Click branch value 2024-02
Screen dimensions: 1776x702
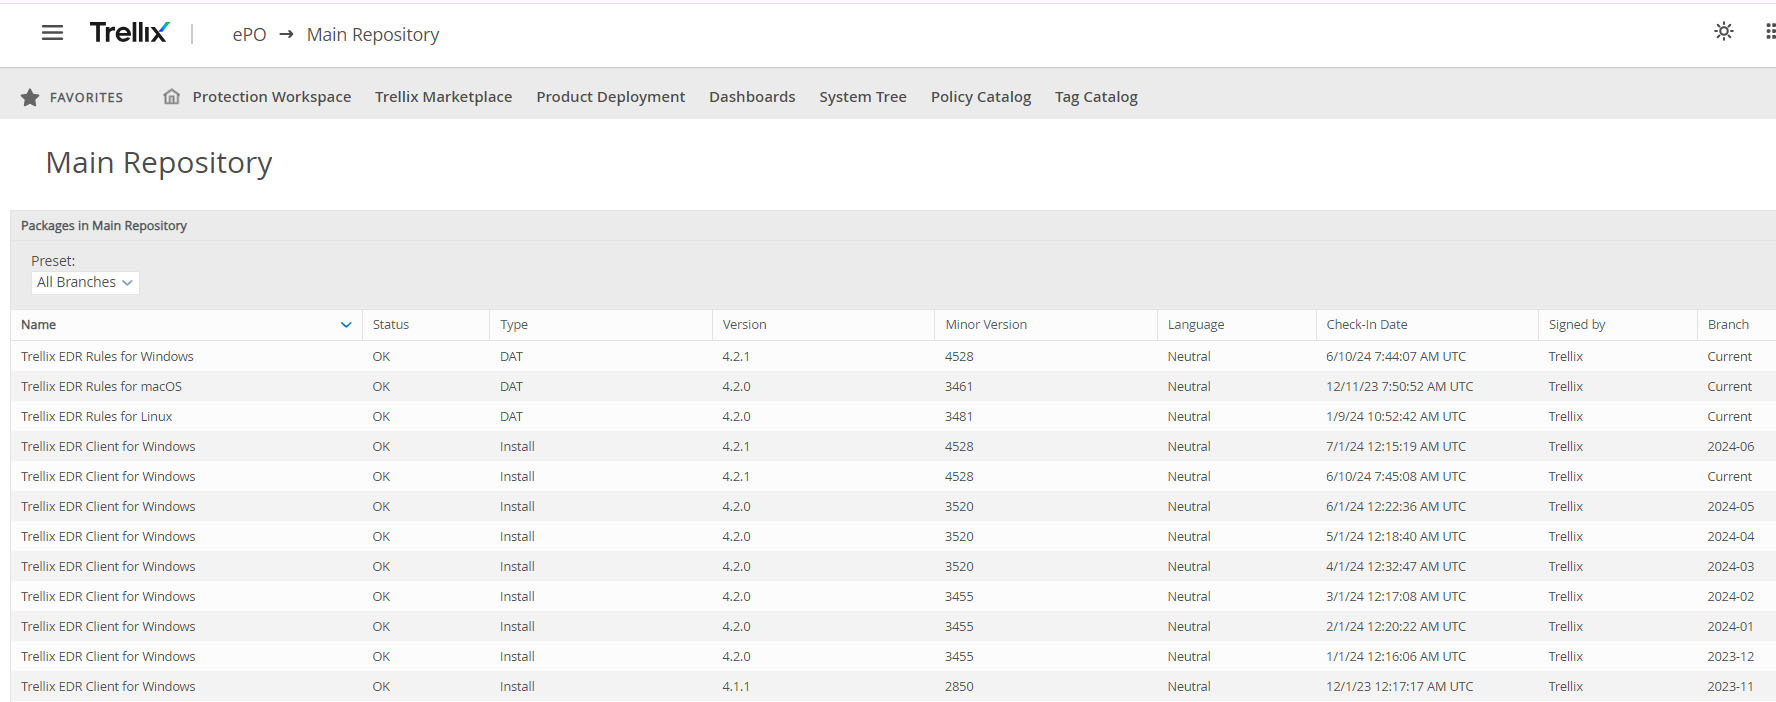[x=1730, y=596]
